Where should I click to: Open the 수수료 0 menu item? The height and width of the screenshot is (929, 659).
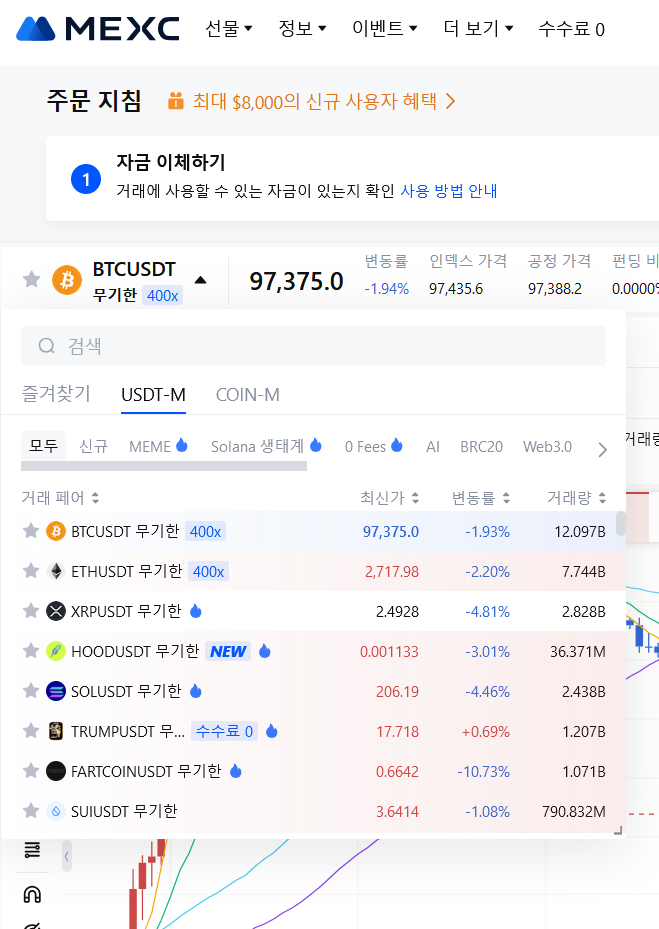(x=571, y=28)
